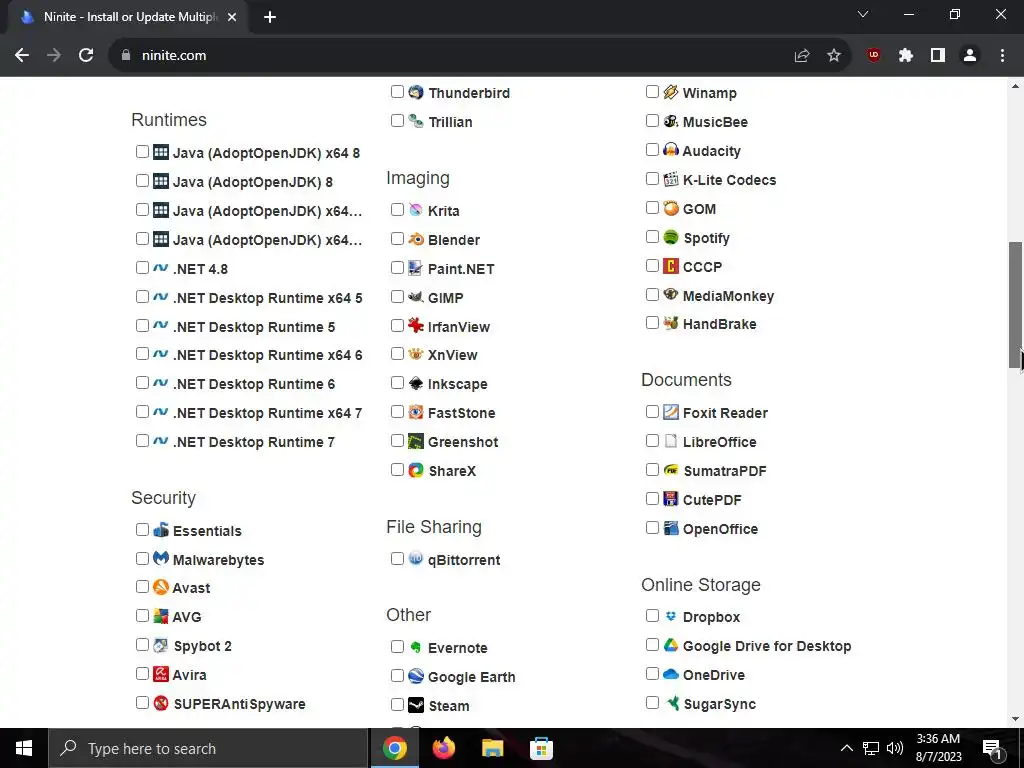
Task: Click the CCCP app icon
Action: pos(671,266)
